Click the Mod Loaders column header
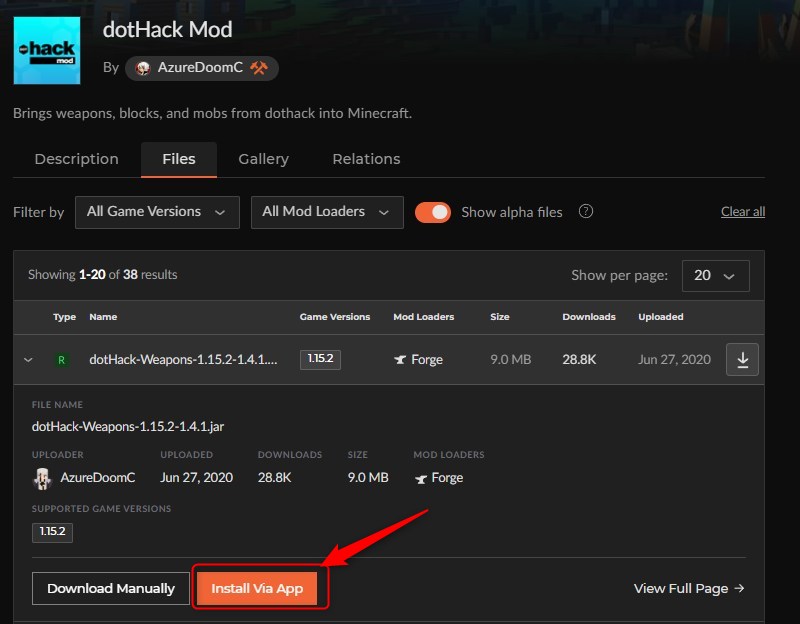Viewport: 800px width, 624px height. [423, 317]
